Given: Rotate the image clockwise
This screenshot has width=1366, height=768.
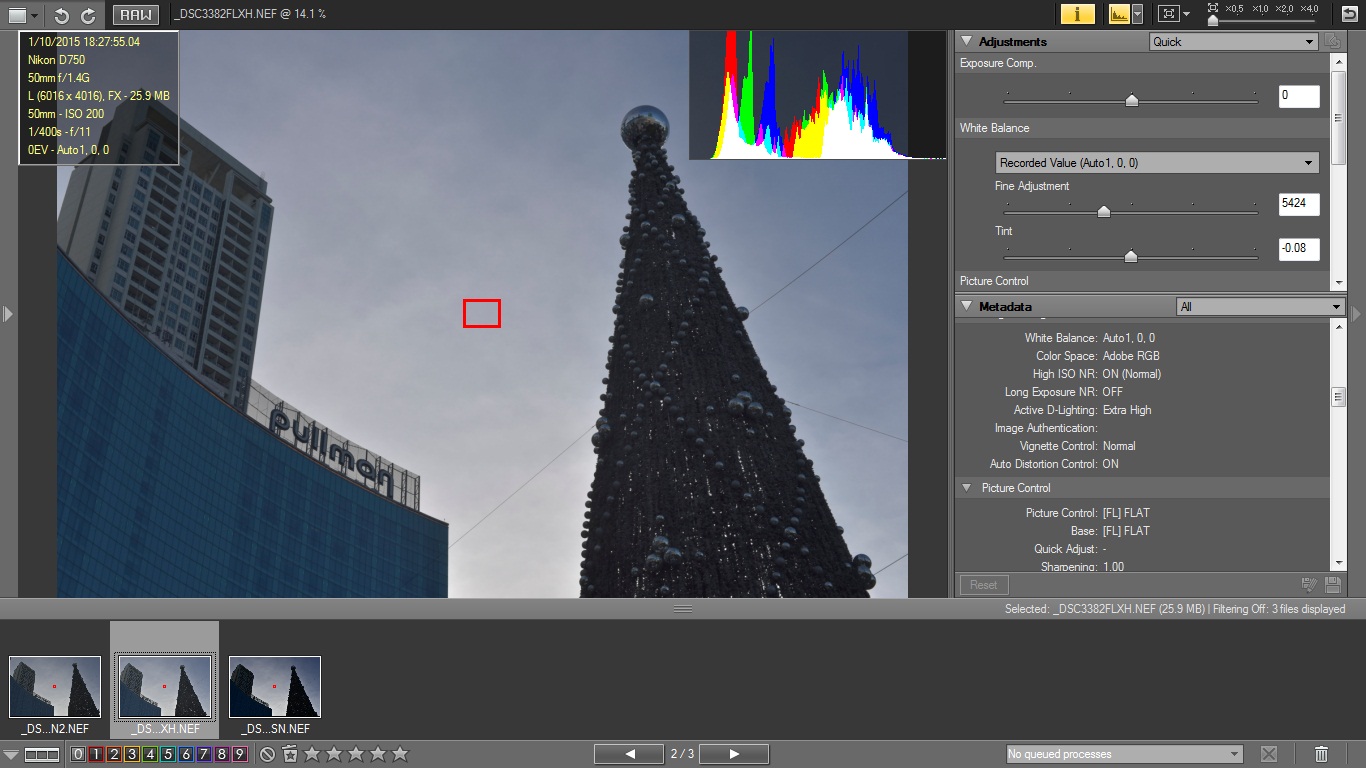Looking at the screenshot, I should (x=88, y=15).
